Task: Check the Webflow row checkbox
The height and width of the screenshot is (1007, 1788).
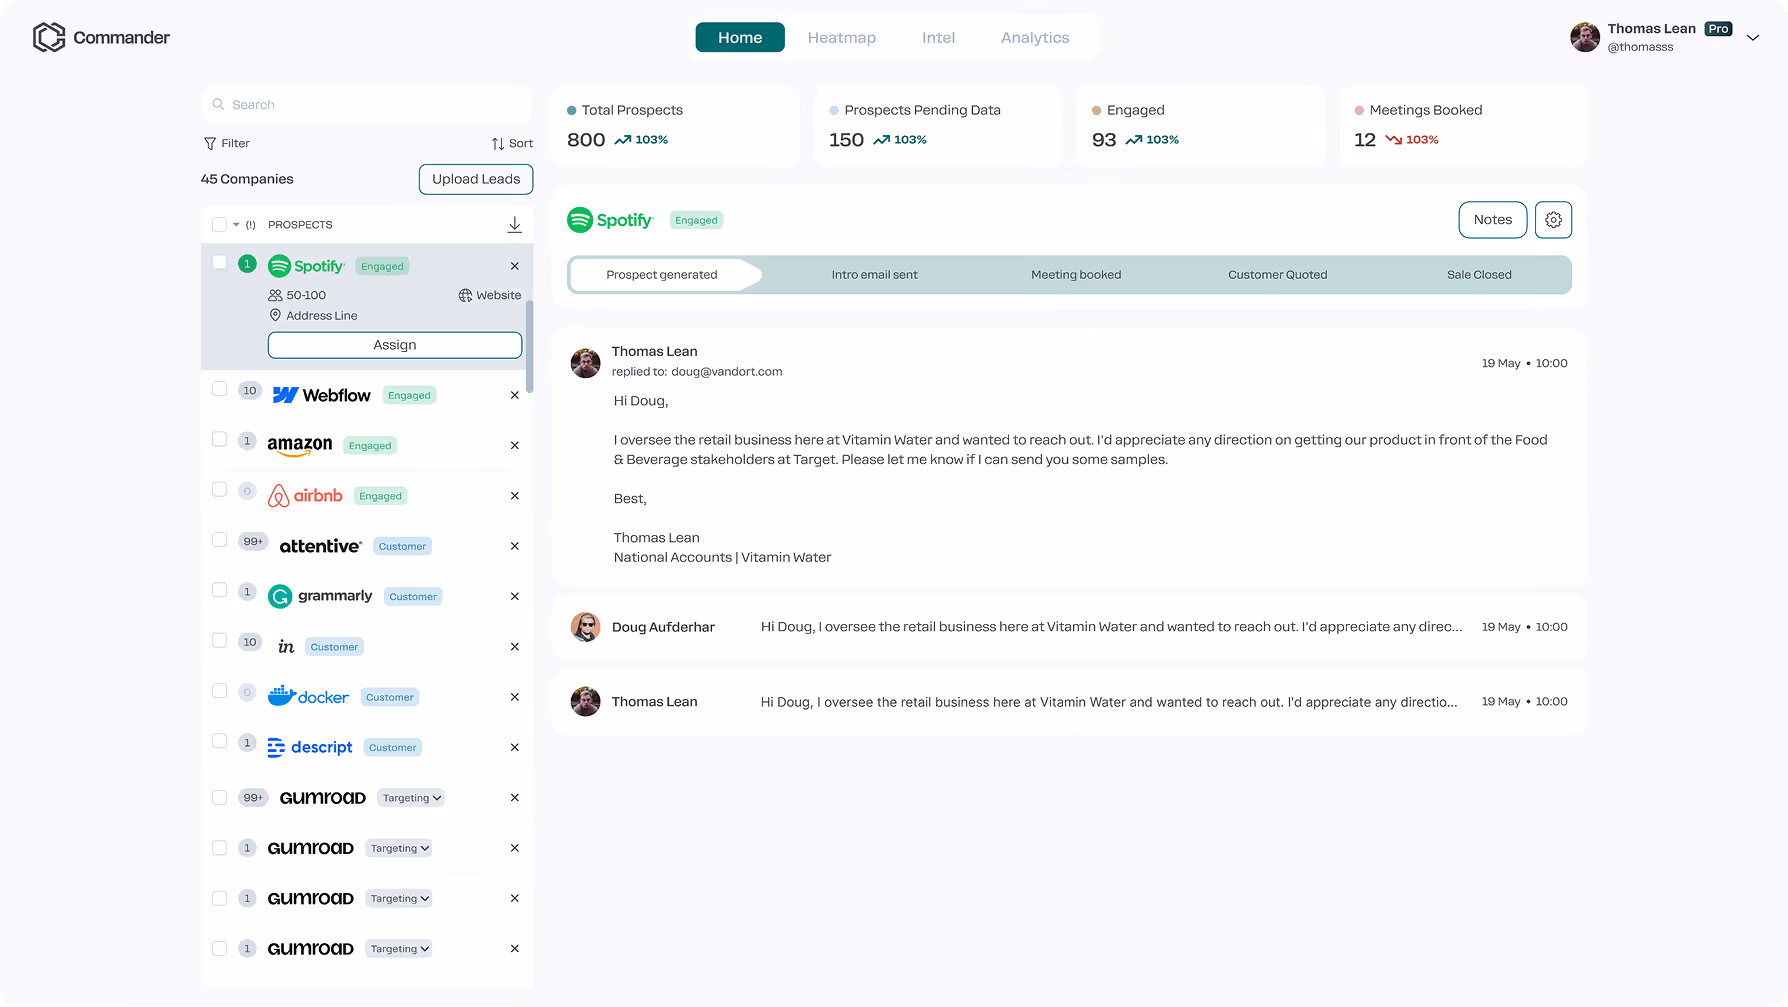Action: [219, 389]
